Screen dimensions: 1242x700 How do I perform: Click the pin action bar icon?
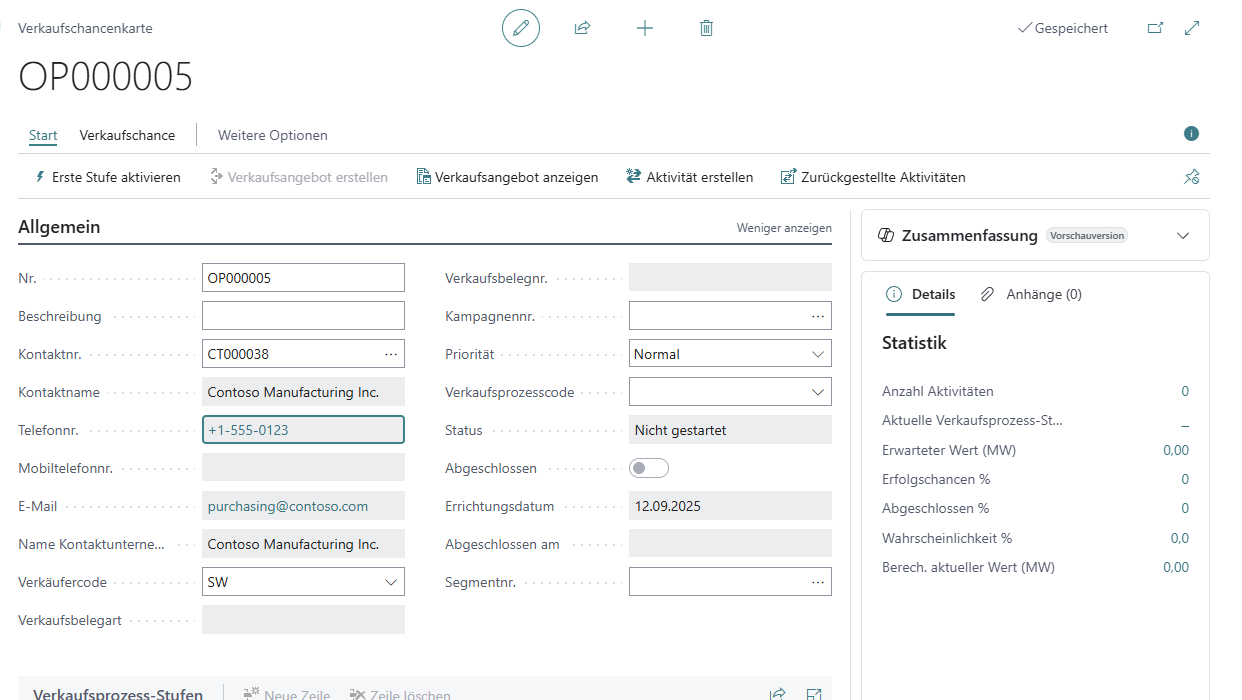pos(1191,177)
